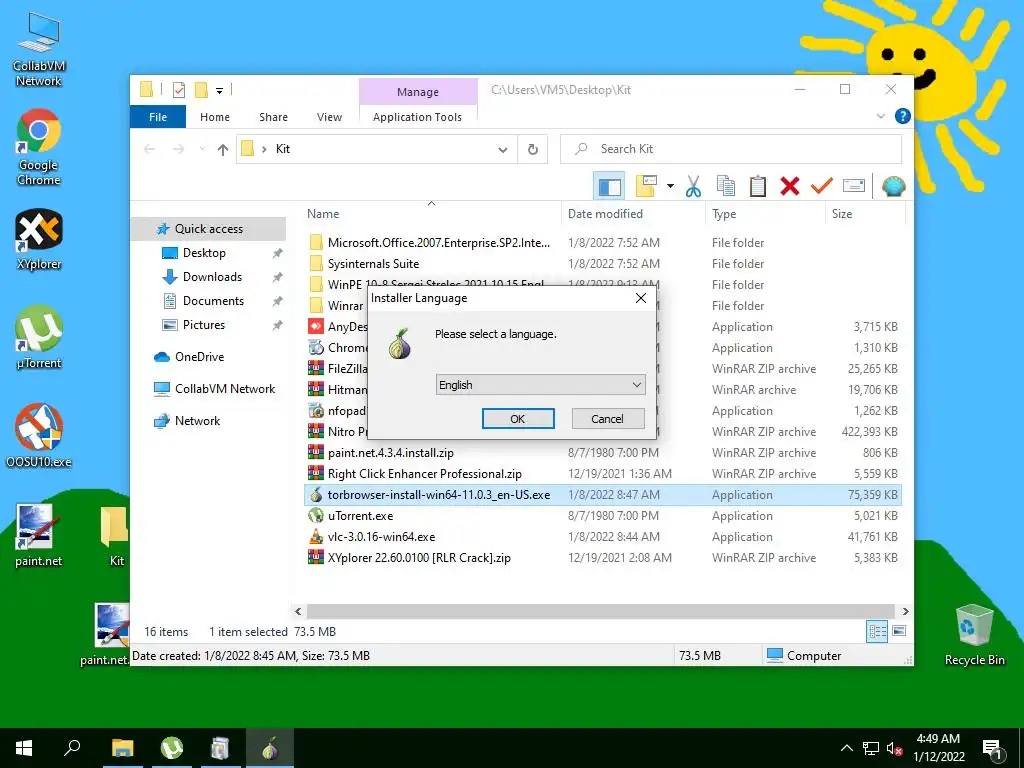
Task: Switch to the Home ribbon tab
Action: pos(215,117)
